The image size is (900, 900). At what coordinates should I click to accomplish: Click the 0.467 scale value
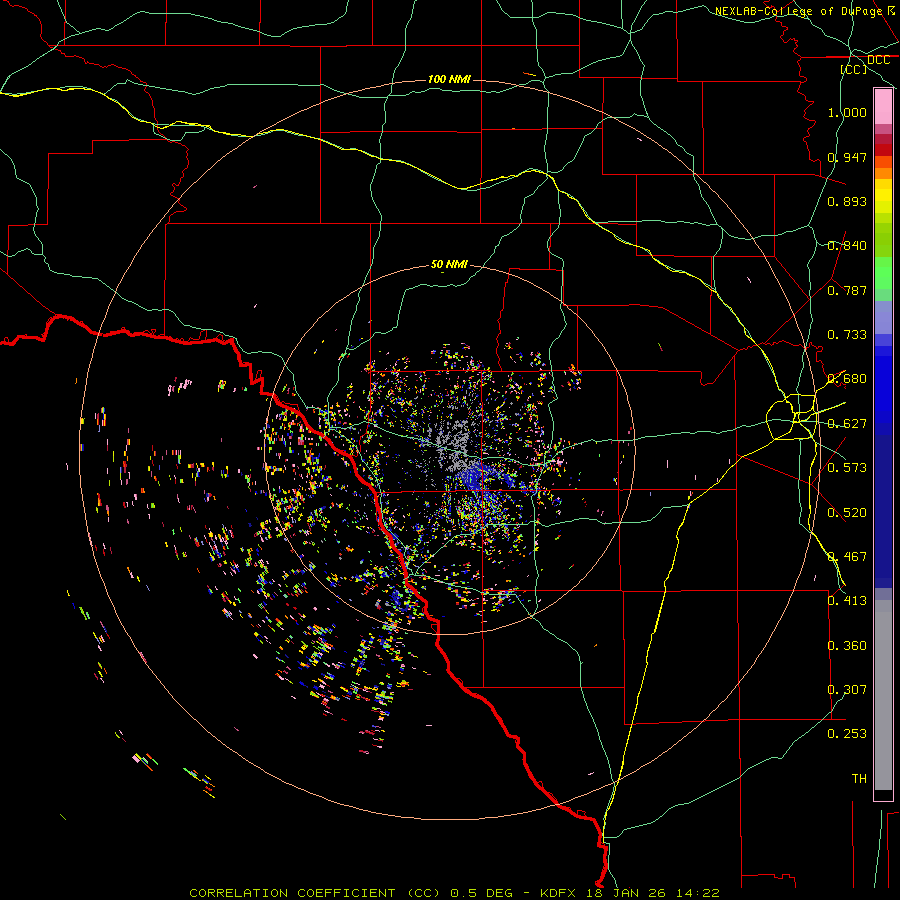(x=847, y=557)
